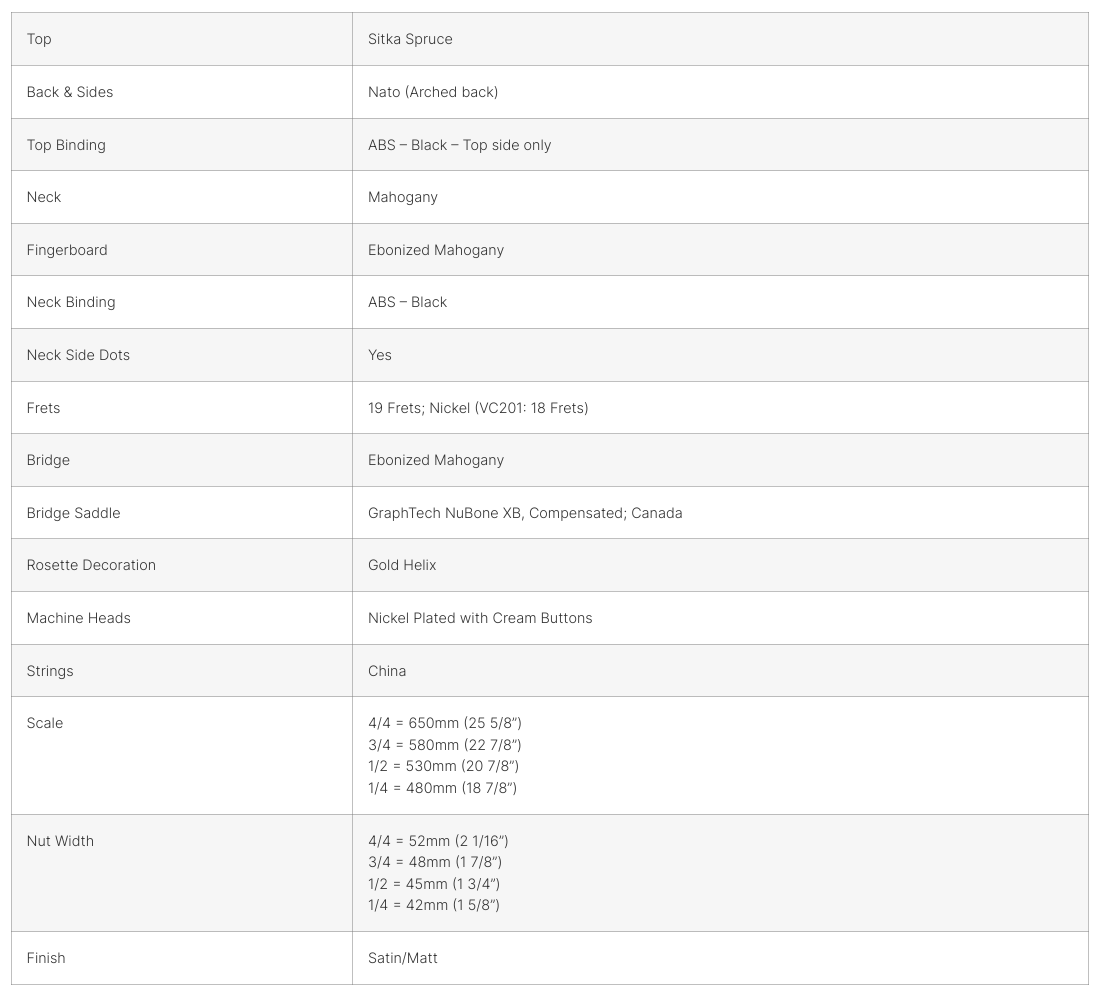Image resolution: width=1101 pixels, height=1007 pixels.
Task: Select the Fingerboard label
Action: point(67,250)
